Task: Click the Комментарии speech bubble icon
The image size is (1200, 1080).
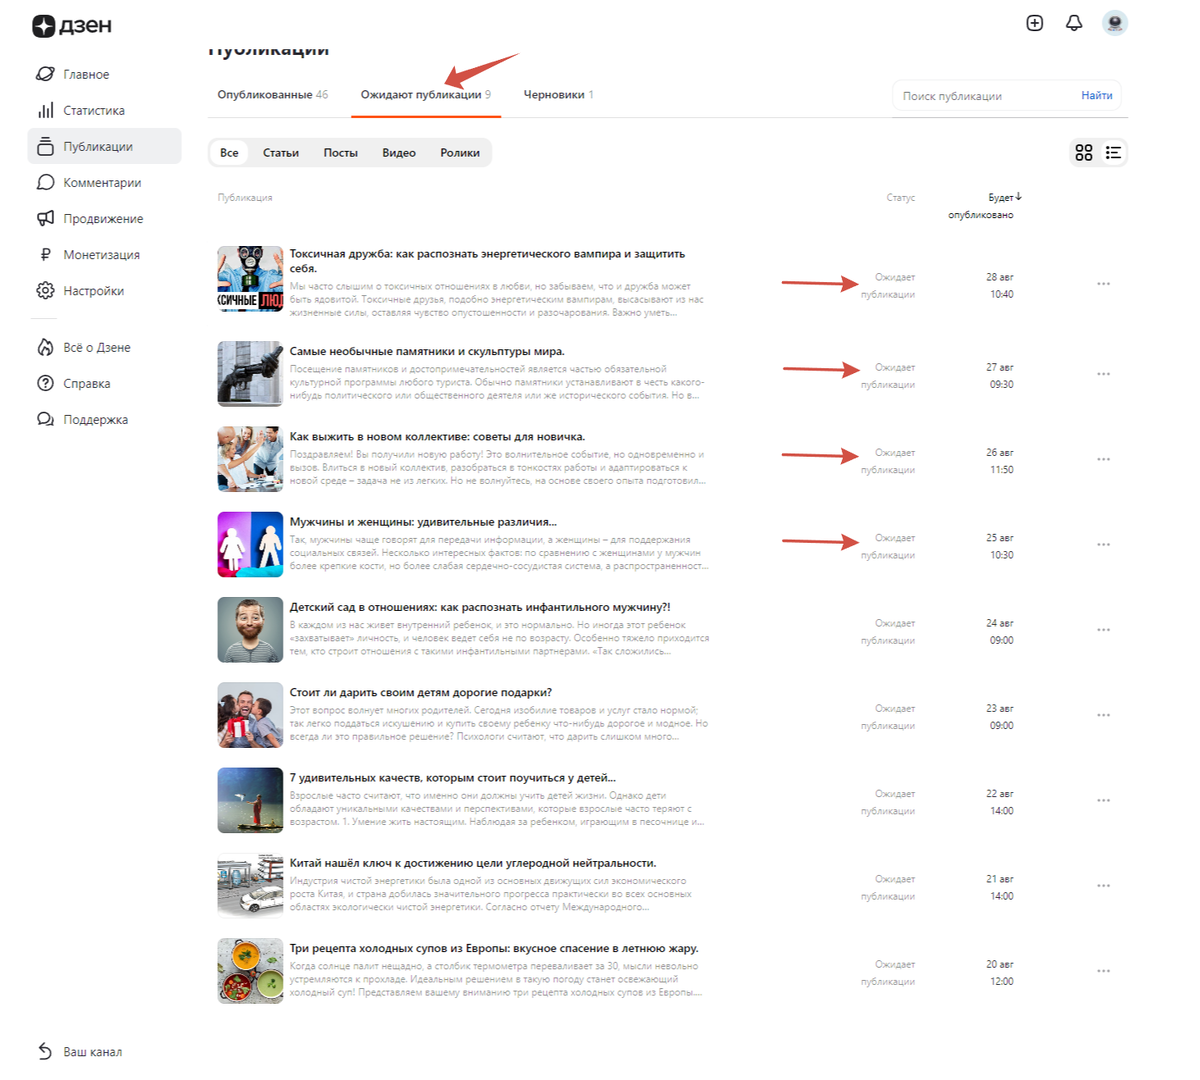Action: (x=45, y=182)
